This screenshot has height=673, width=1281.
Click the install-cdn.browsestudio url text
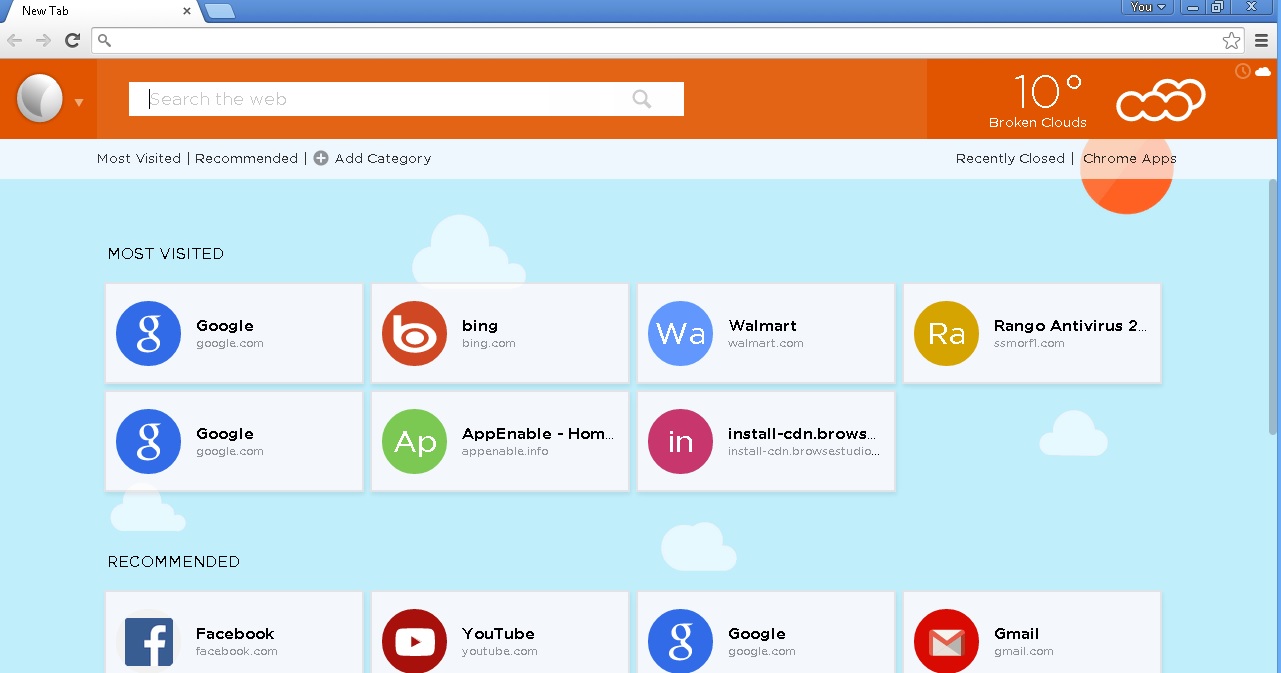tap(805, 451)
